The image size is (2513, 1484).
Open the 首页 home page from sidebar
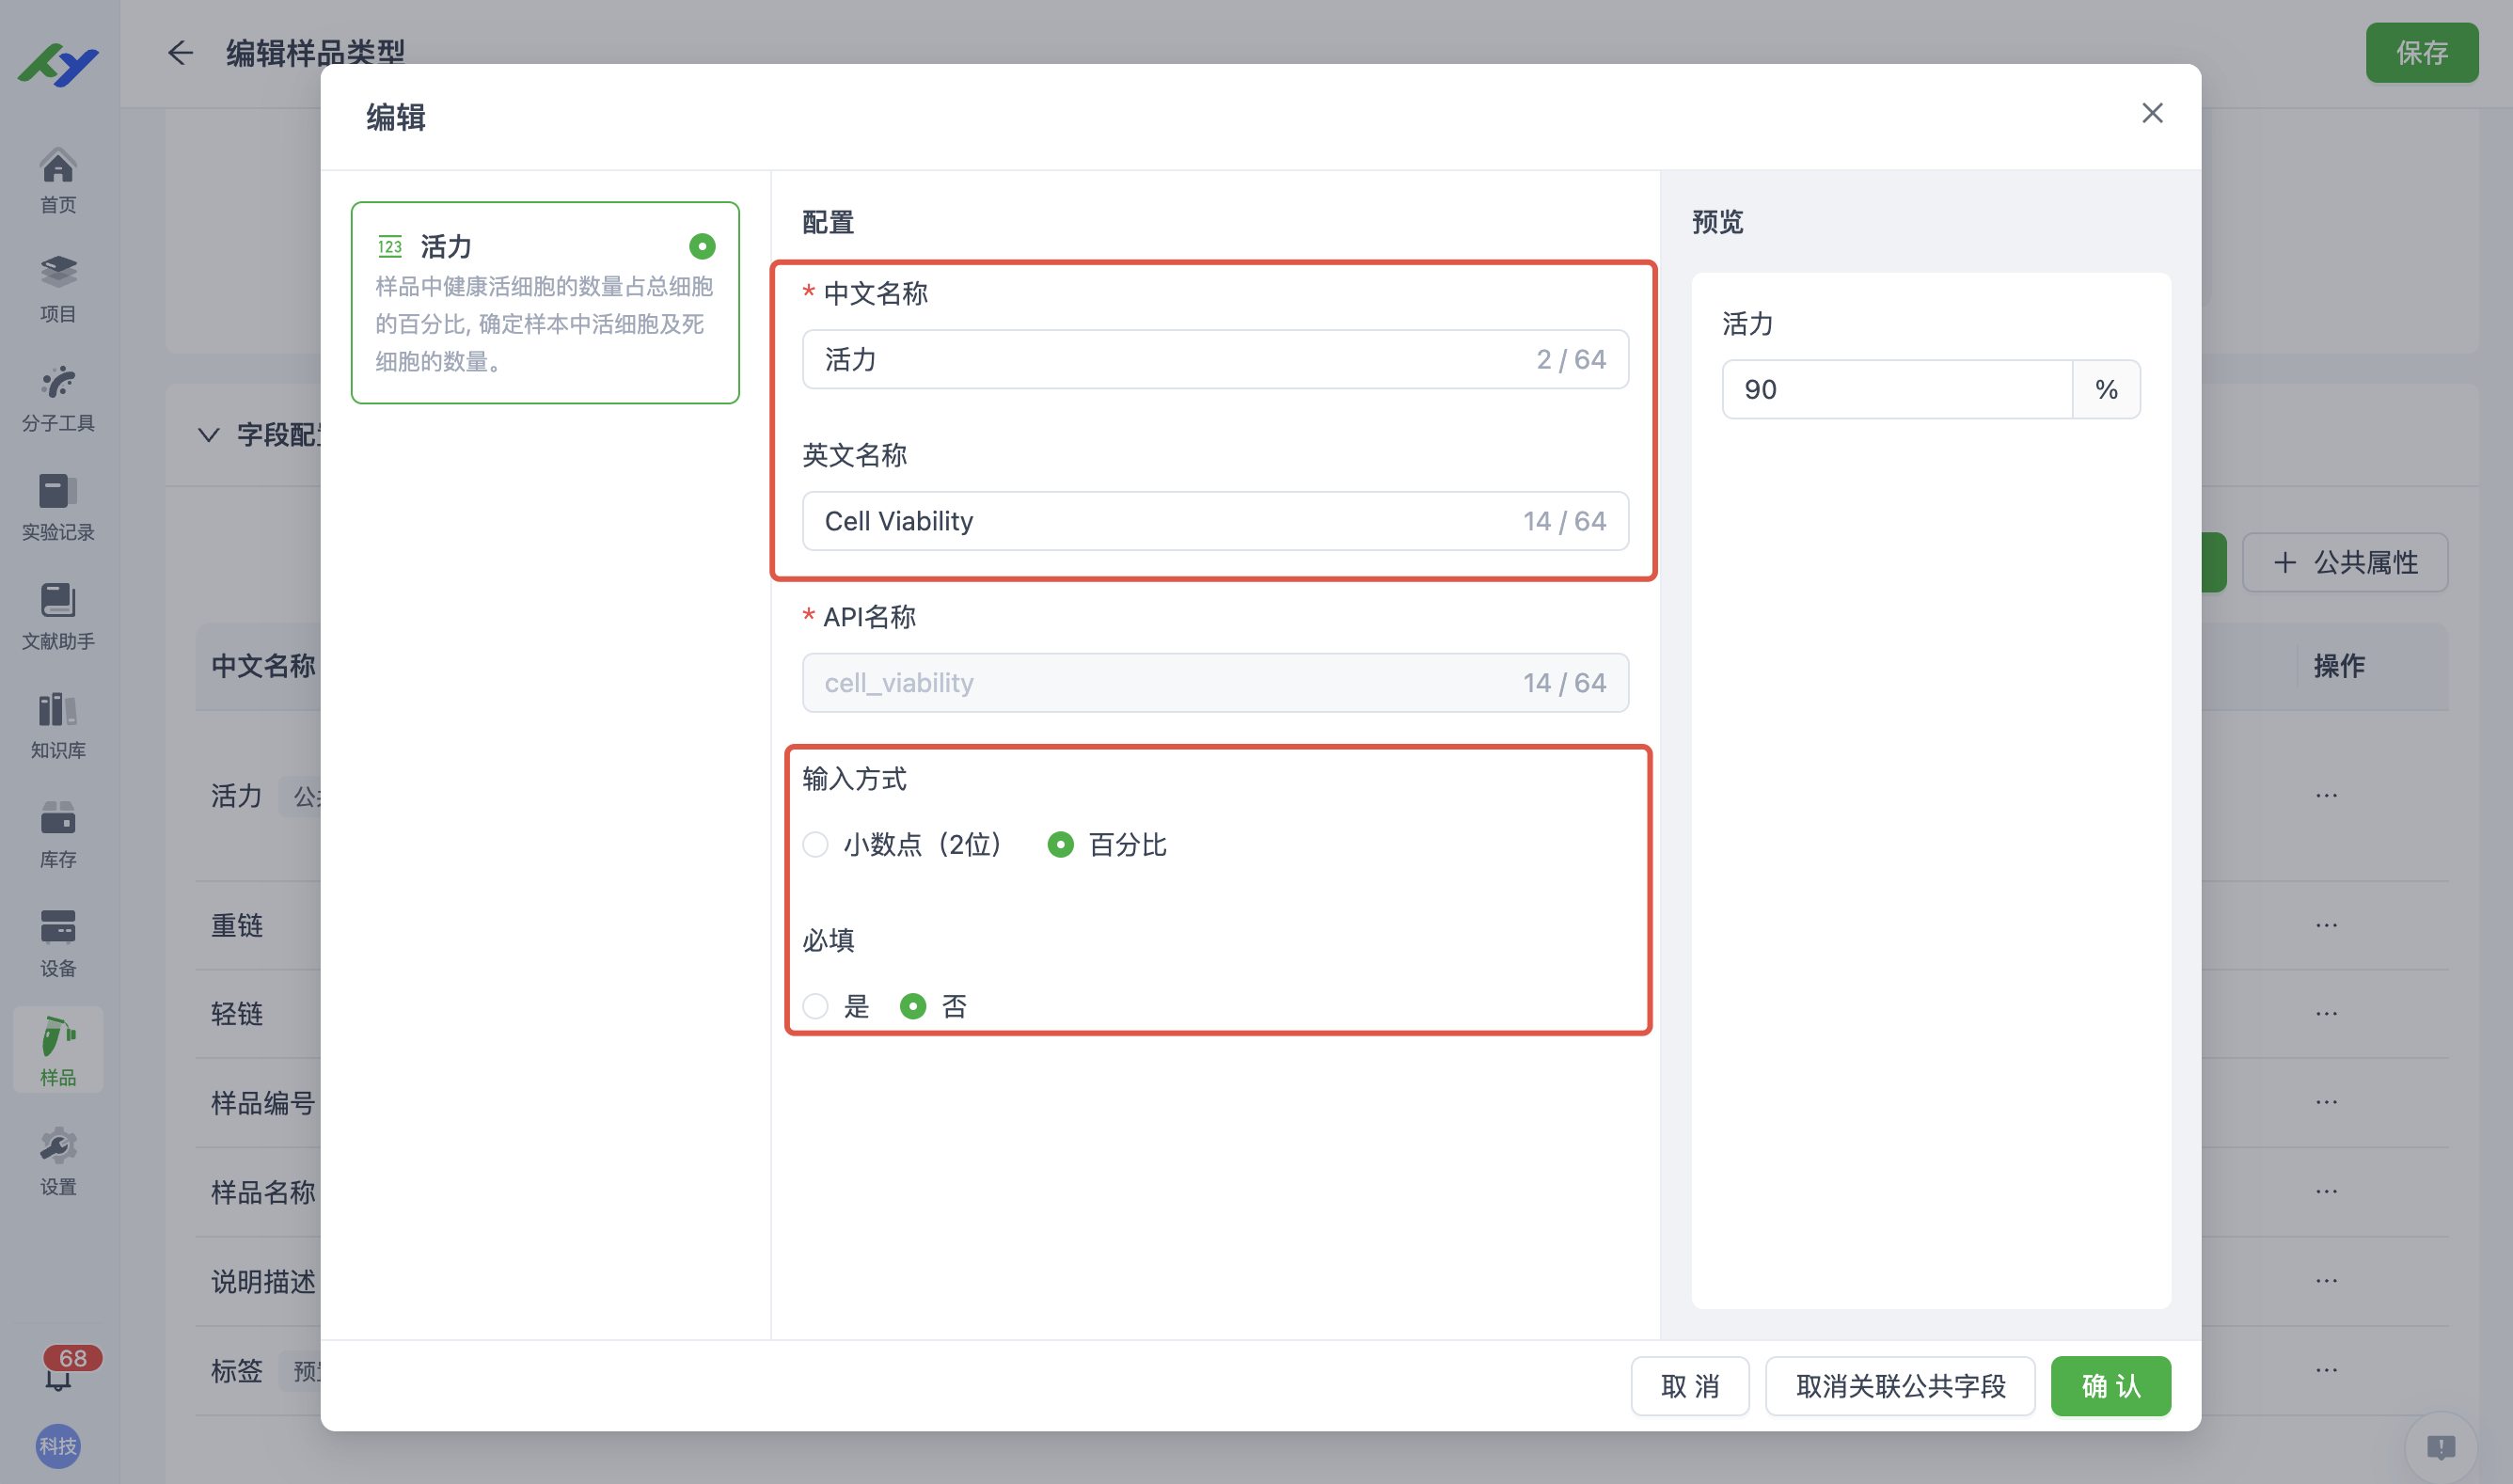click(57, 181)
